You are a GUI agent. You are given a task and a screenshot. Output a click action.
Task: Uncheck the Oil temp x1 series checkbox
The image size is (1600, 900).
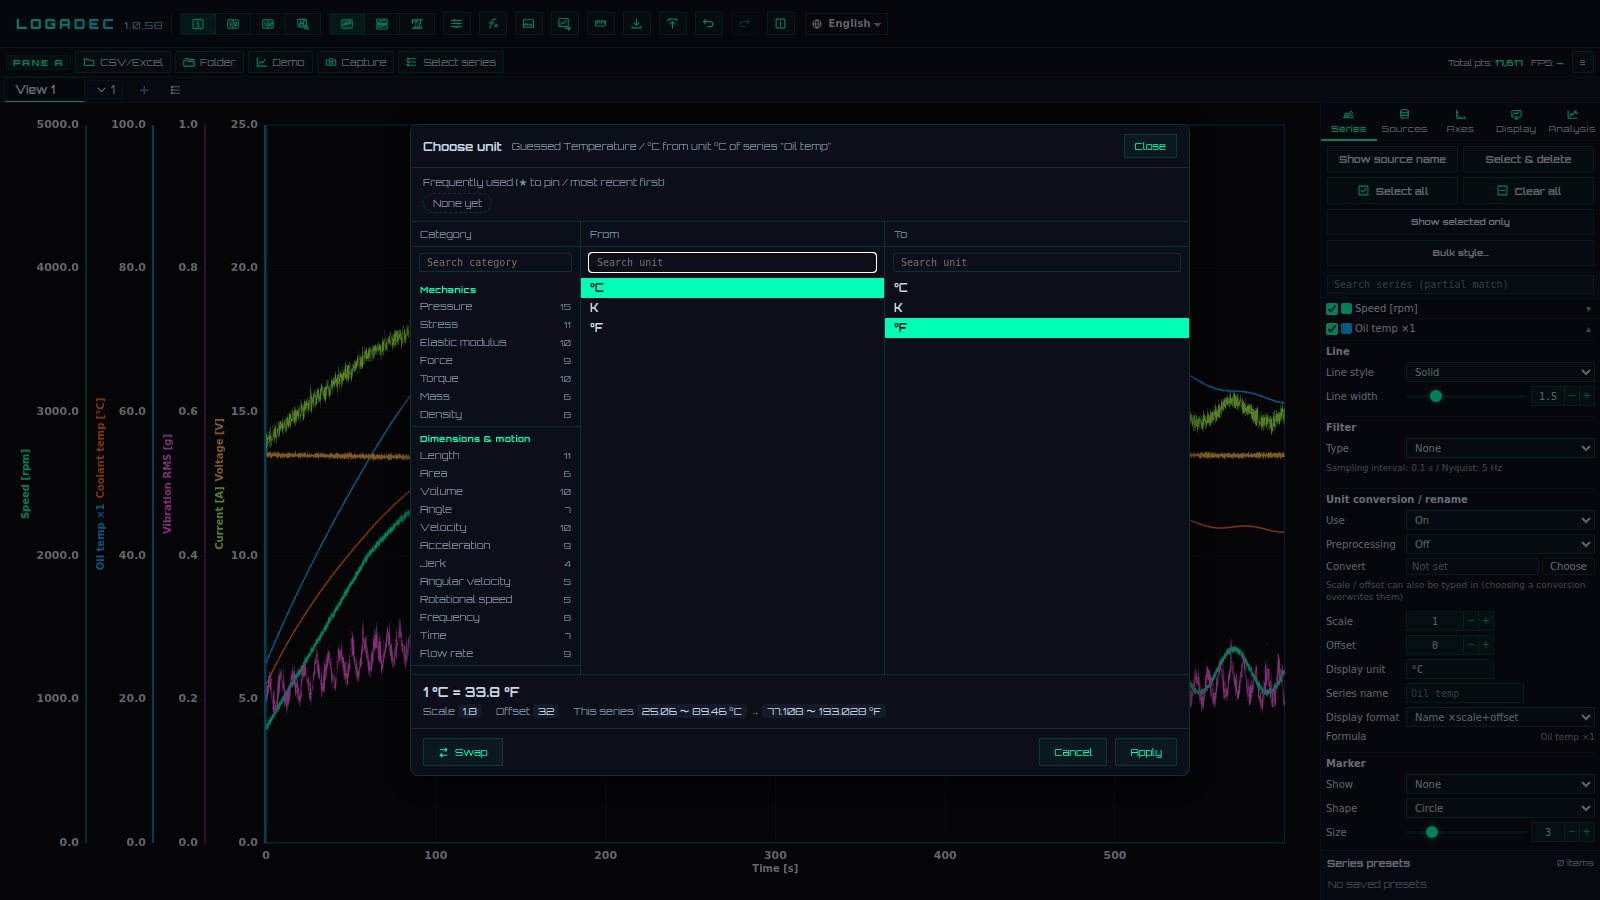[x=1332, y=329]
